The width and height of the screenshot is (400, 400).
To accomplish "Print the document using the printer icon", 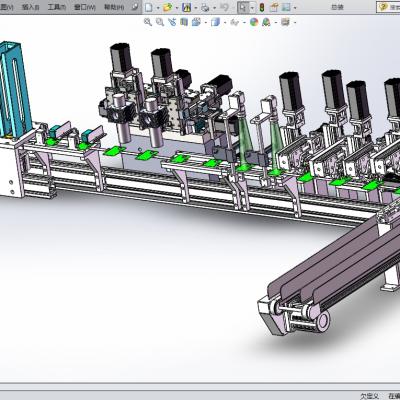I will [x=205, y=7].
